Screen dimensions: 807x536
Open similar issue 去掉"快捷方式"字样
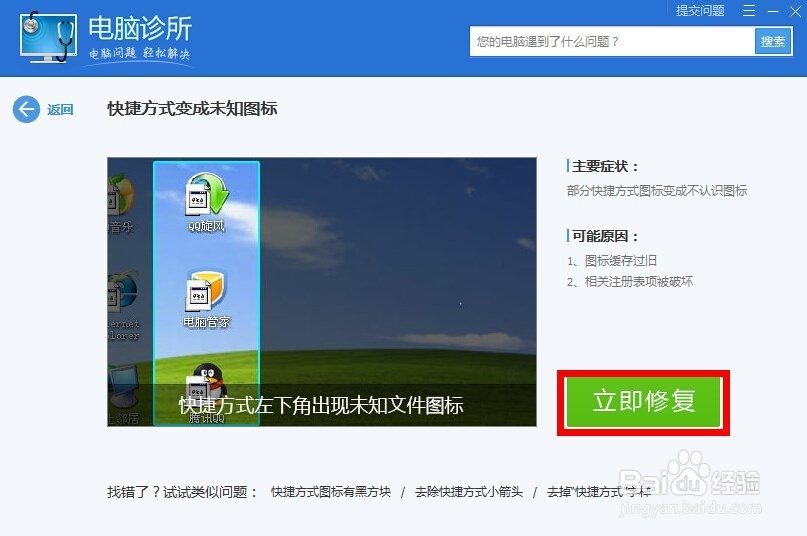click(x=599, y=492)
